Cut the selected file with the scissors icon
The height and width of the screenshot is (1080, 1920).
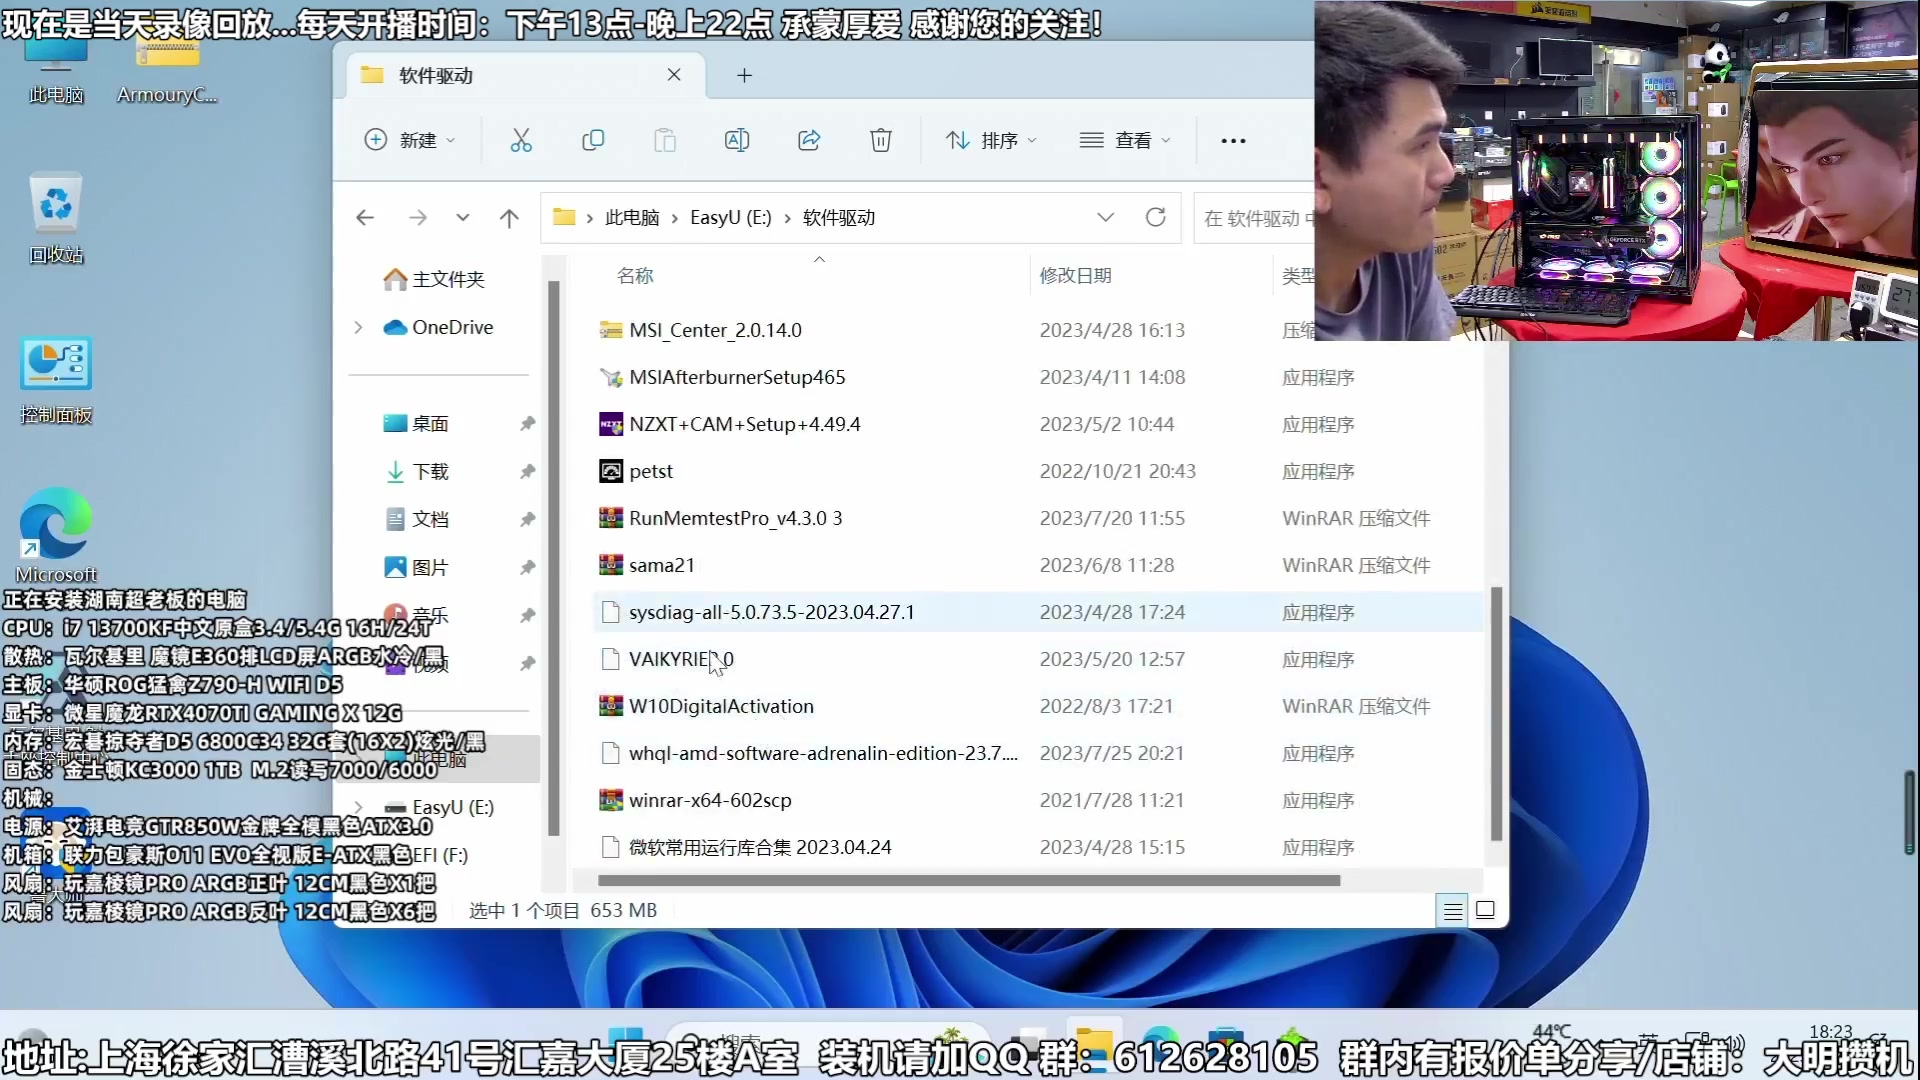521,140
